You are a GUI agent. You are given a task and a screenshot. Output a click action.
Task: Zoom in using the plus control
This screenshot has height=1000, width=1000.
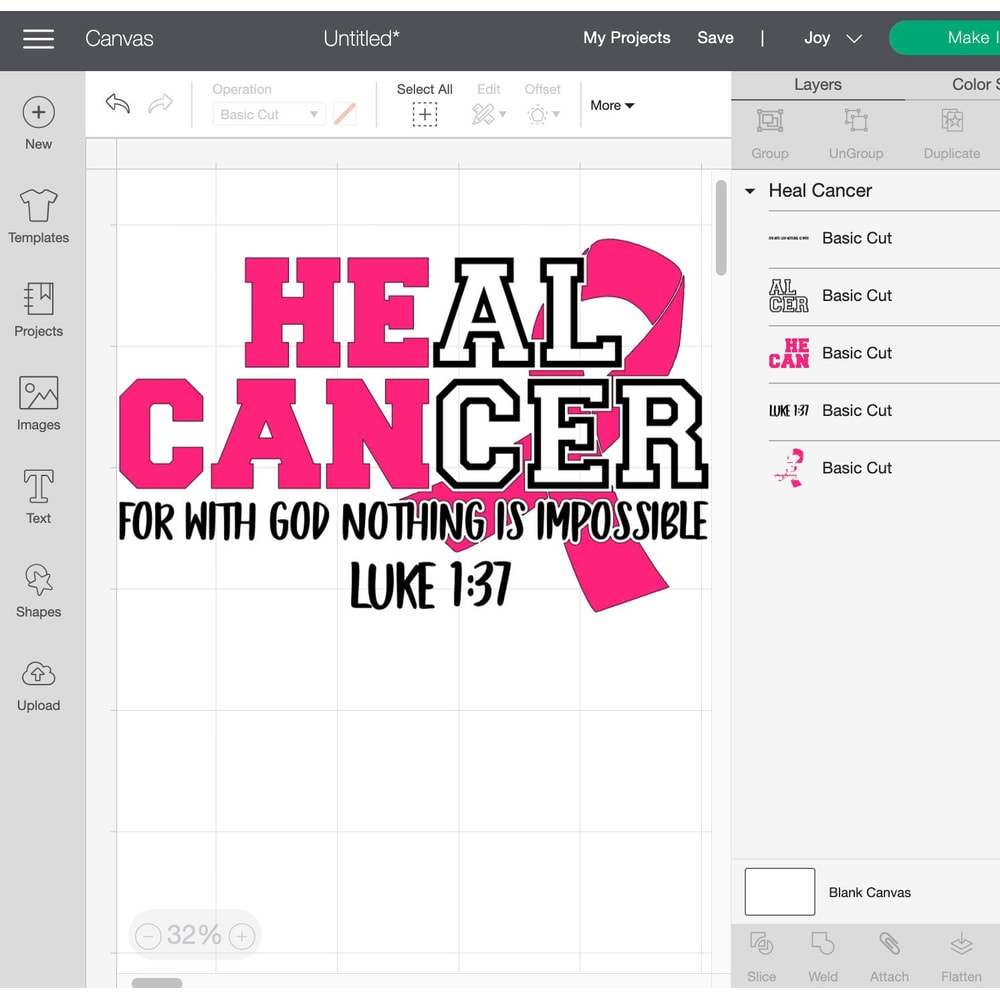[x=241, y=936]
